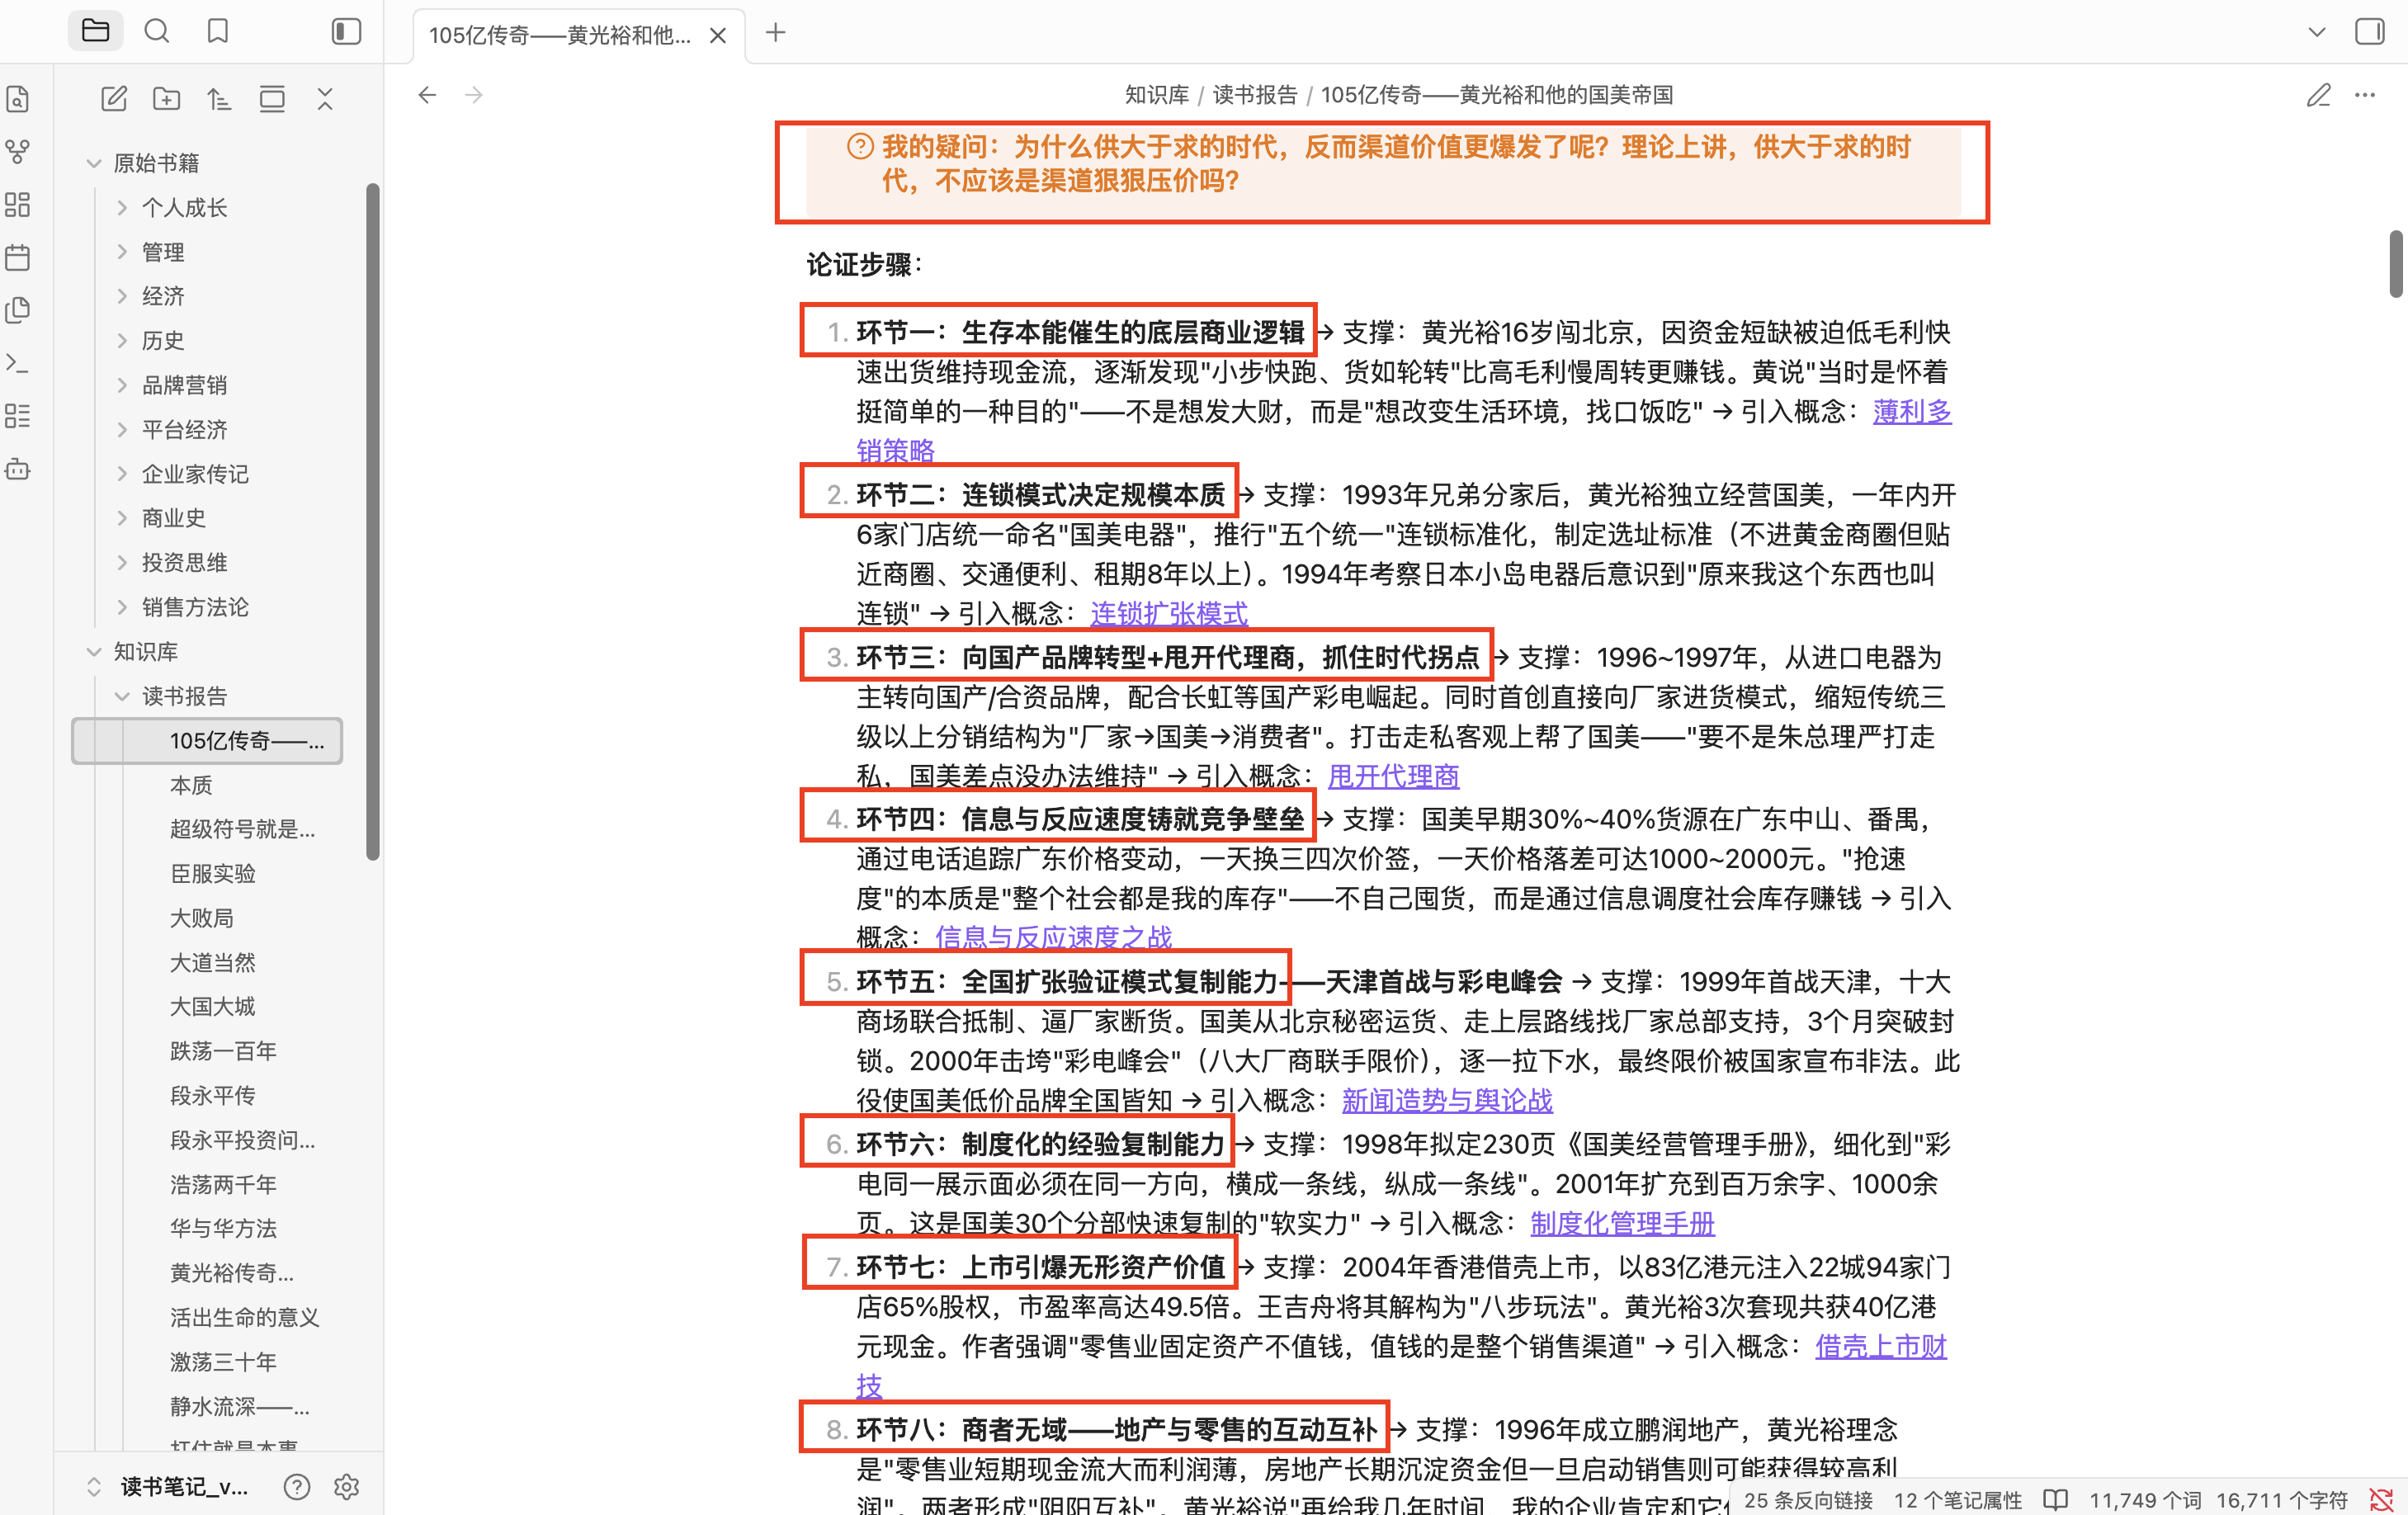Open the tab list dropdown chevron

click(x=2316, y=32)
